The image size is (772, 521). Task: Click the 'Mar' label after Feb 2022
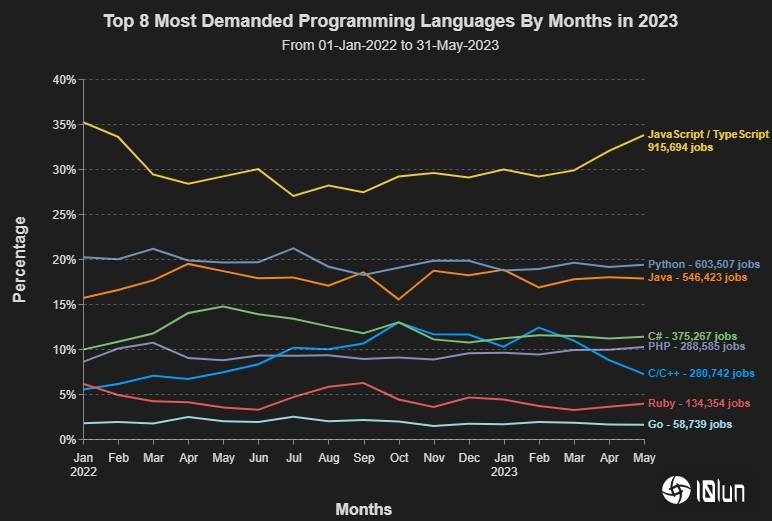pos(153,458)
